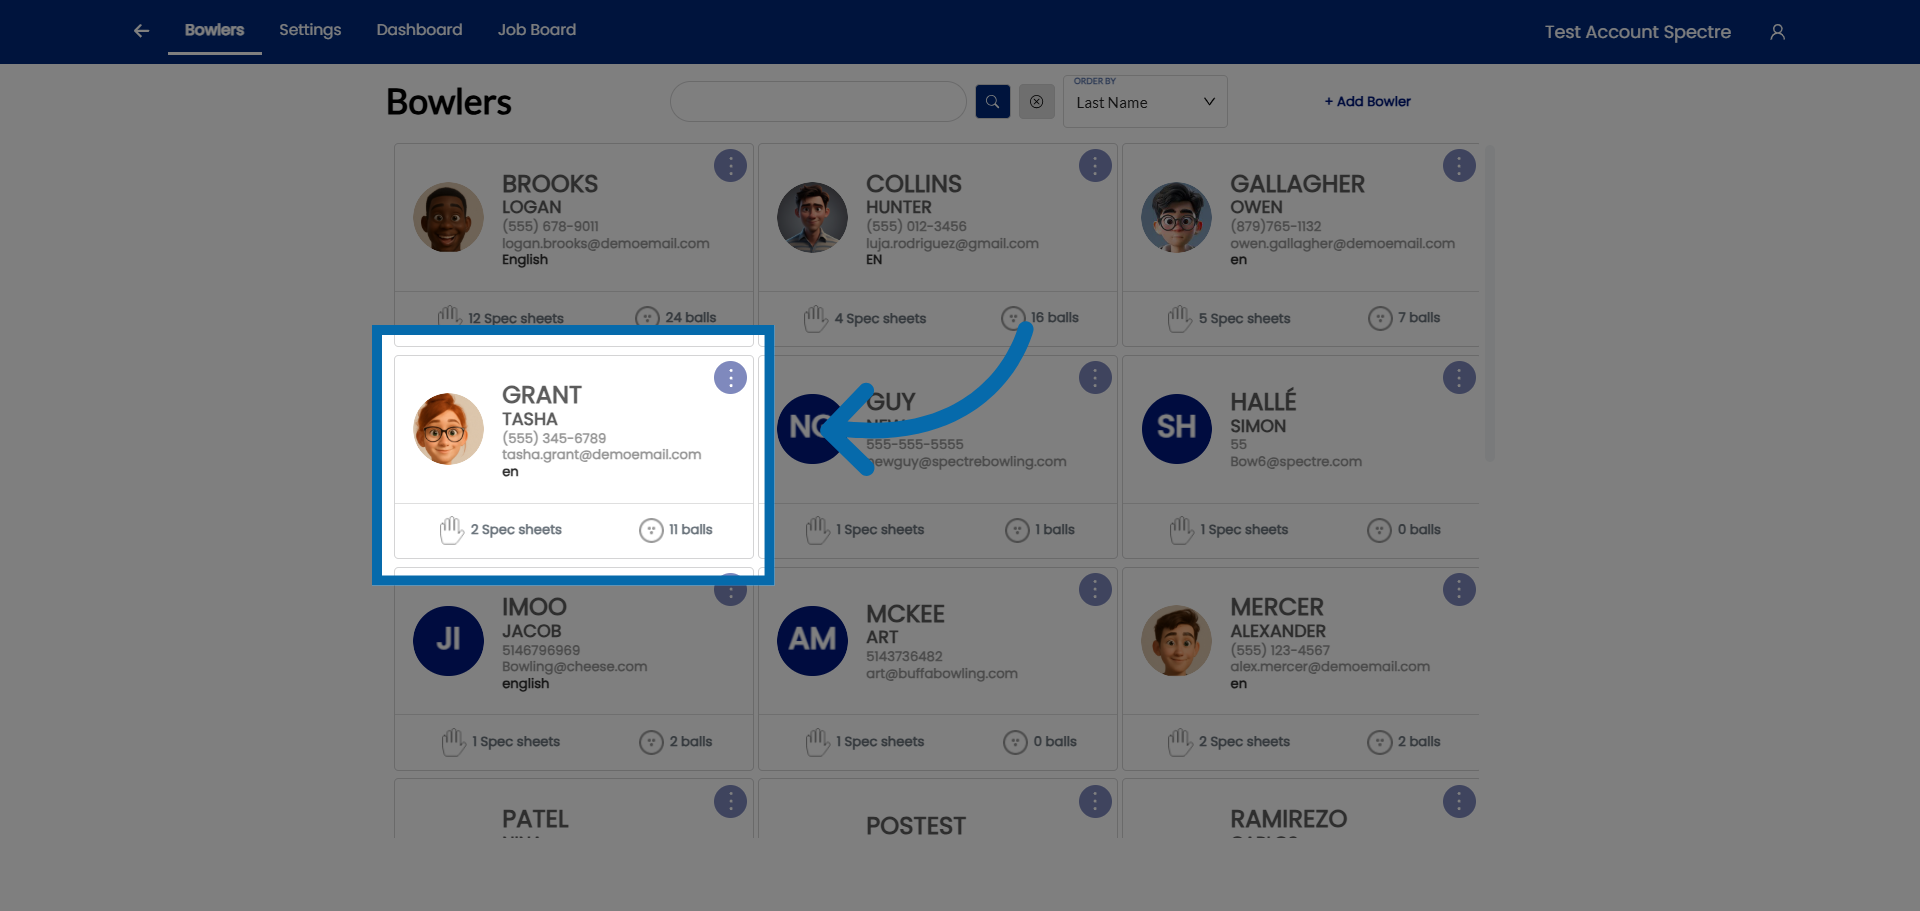Open Imoo 2 balls
This screenshot has height=911, width=1920.
click(676, 742)
